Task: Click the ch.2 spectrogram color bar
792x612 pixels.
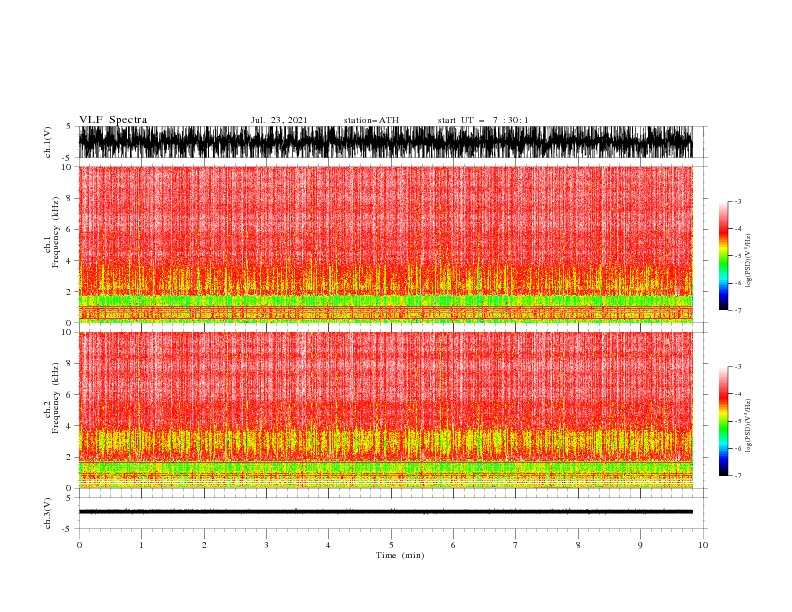Action: click(723, 421)
